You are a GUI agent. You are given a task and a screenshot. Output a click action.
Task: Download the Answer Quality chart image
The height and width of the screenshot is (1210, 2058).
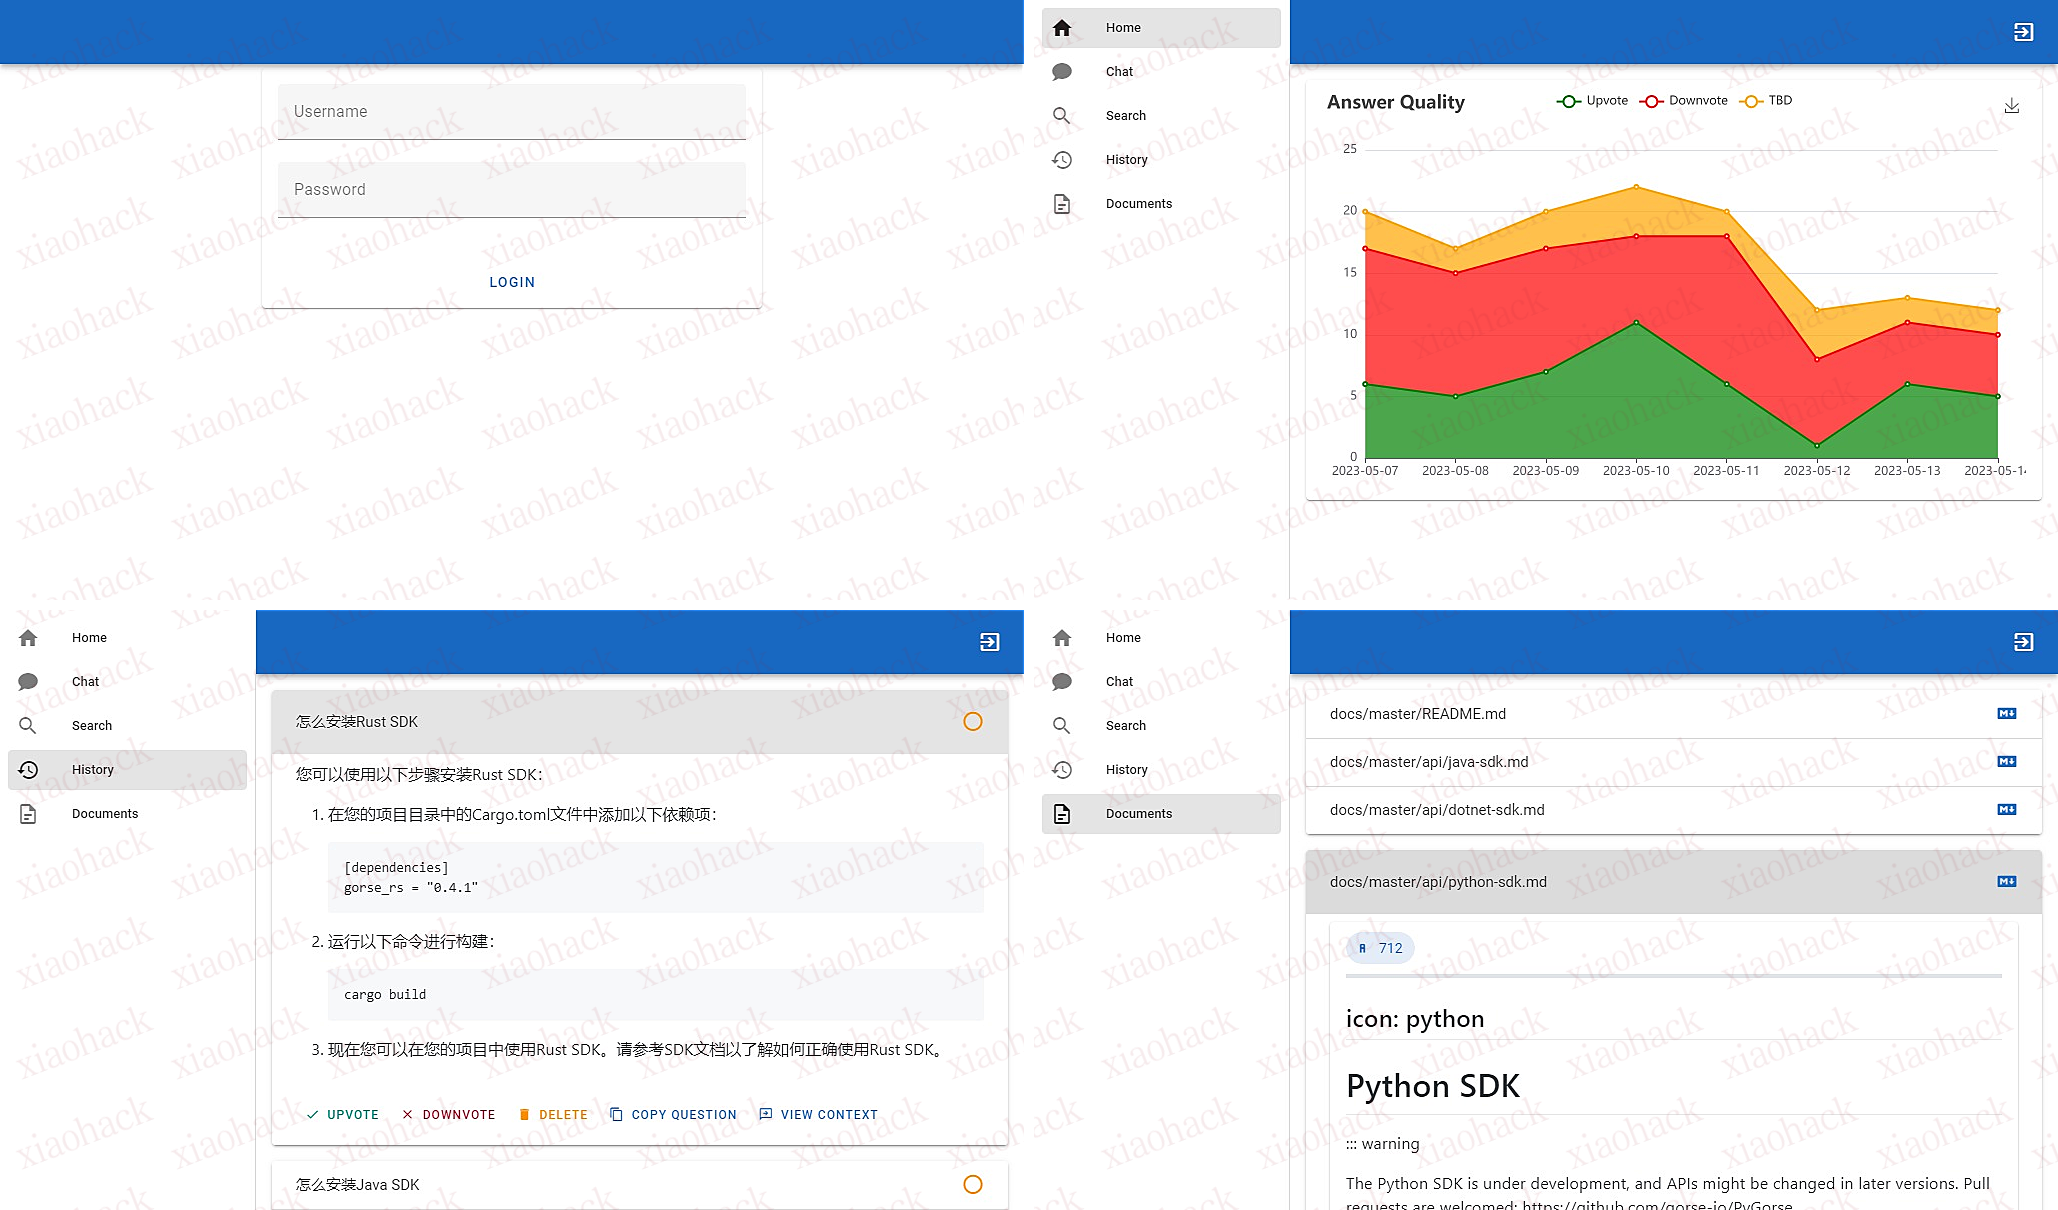coord(2012,106)
